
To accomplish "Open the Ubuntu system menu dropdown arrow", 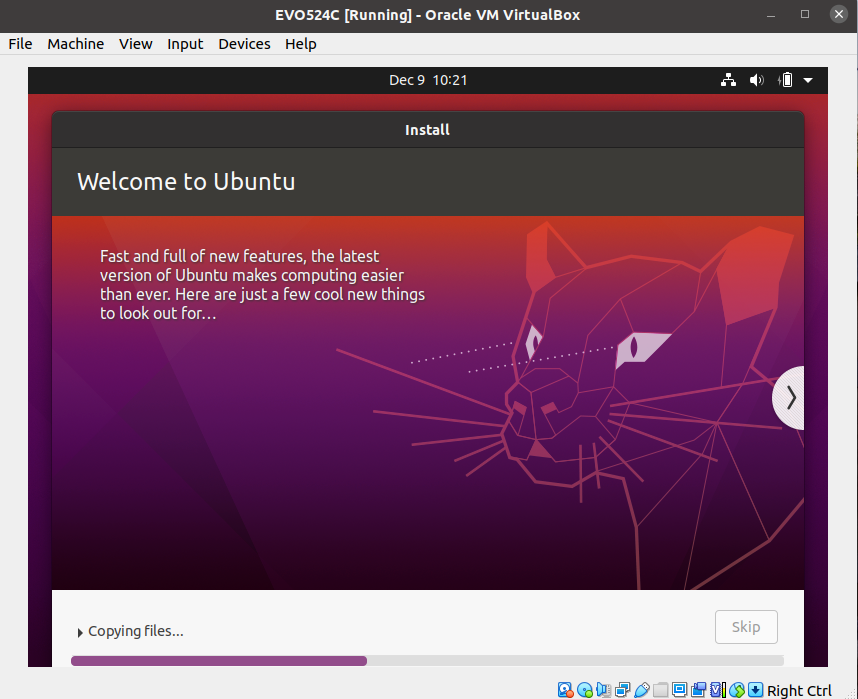I will [808, 80].
